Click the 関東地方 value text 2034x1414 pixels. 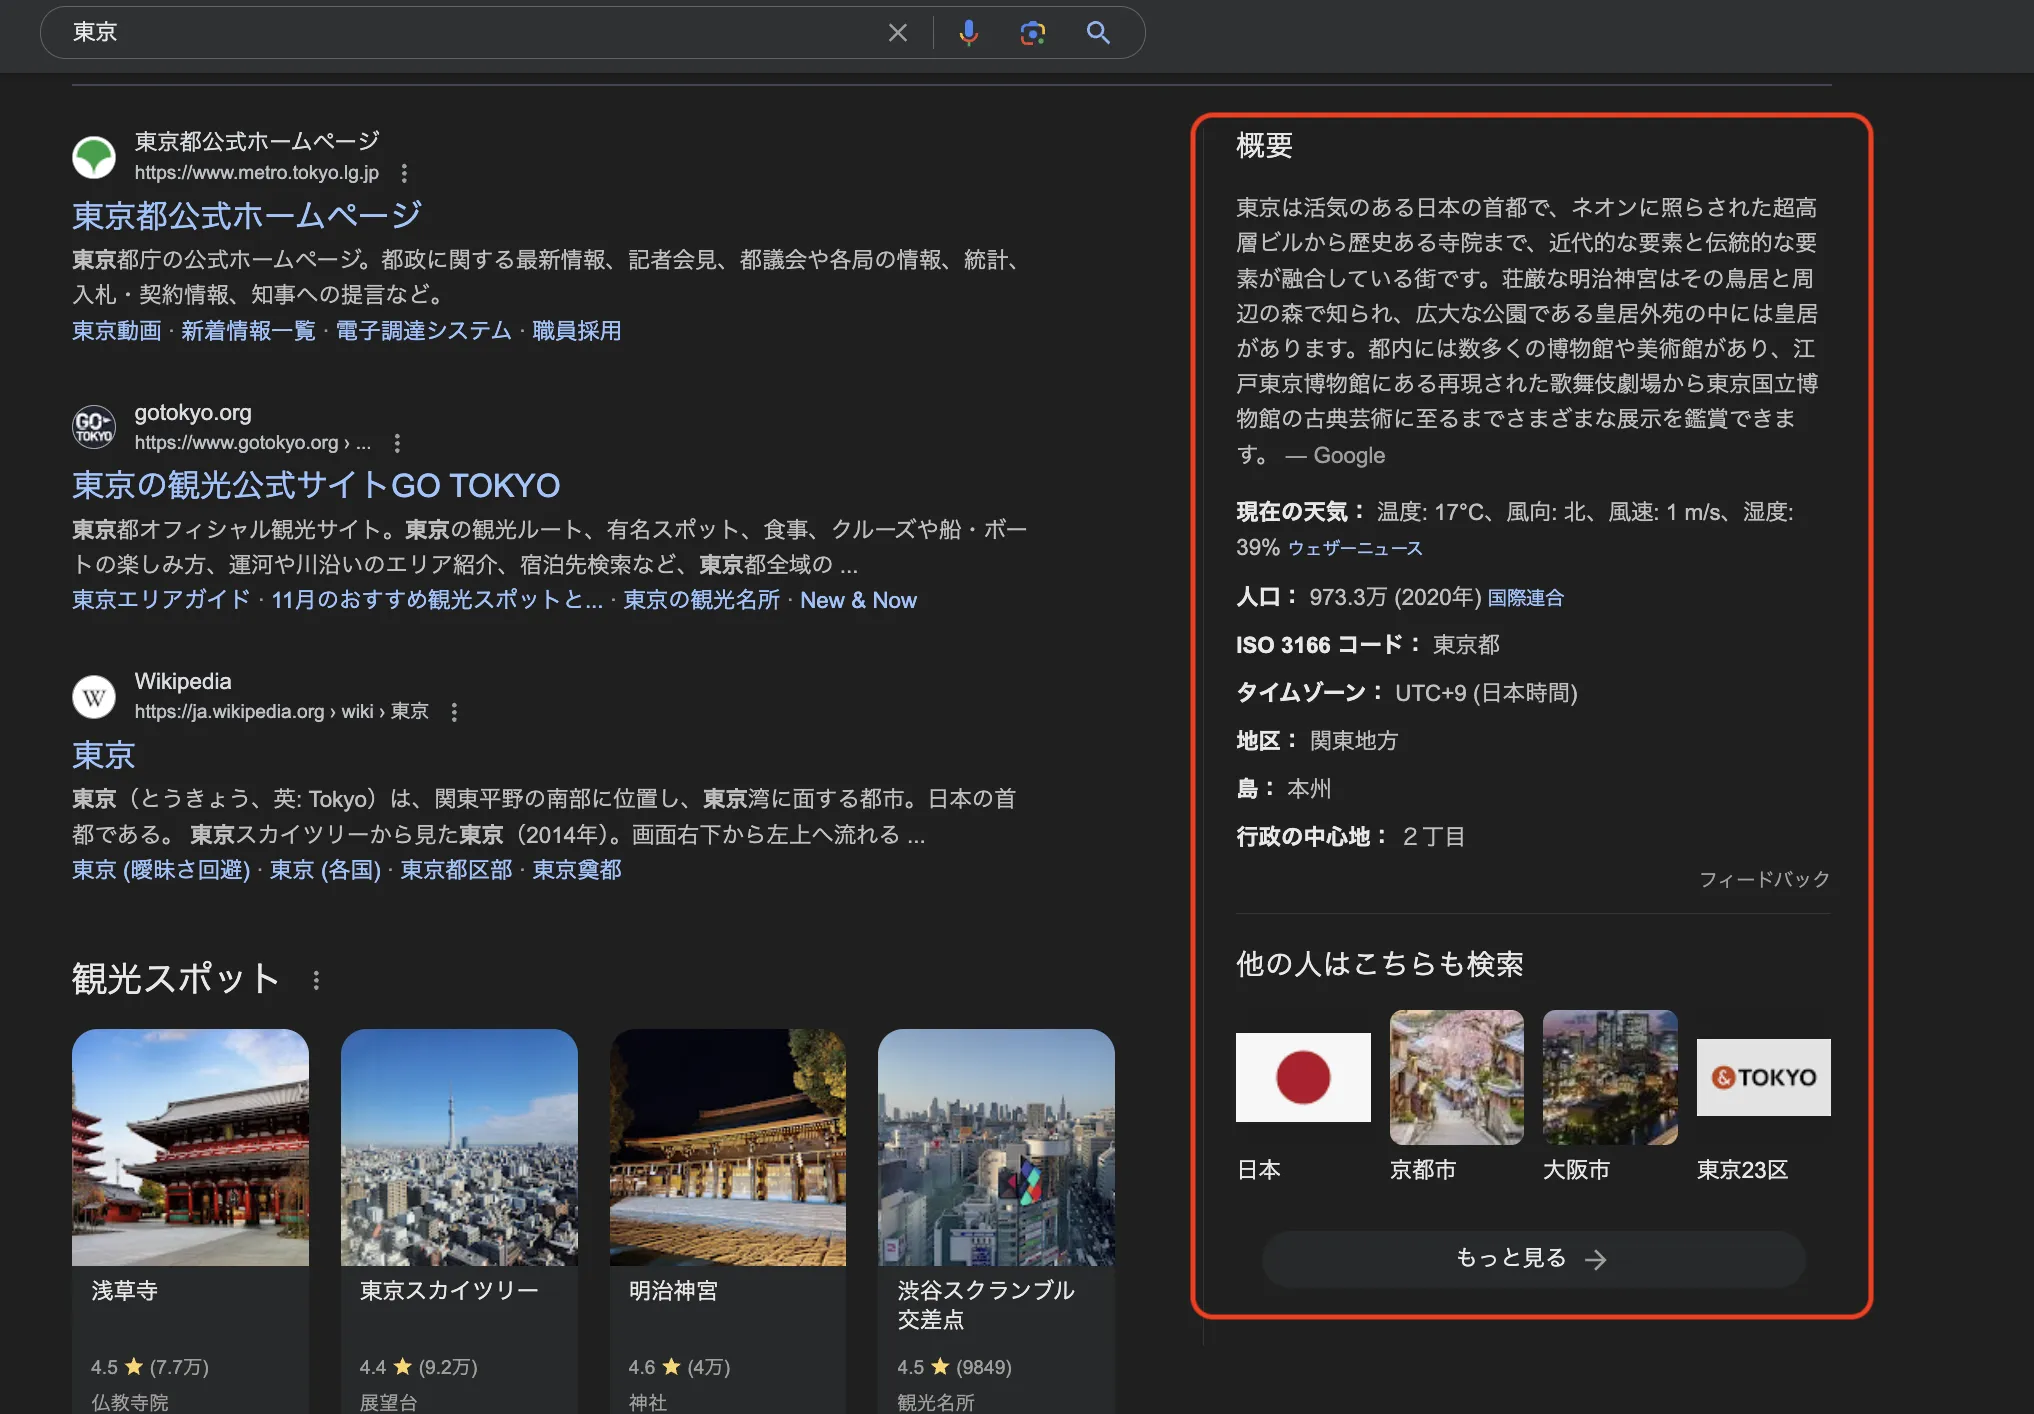click(x=1354, y=741)
